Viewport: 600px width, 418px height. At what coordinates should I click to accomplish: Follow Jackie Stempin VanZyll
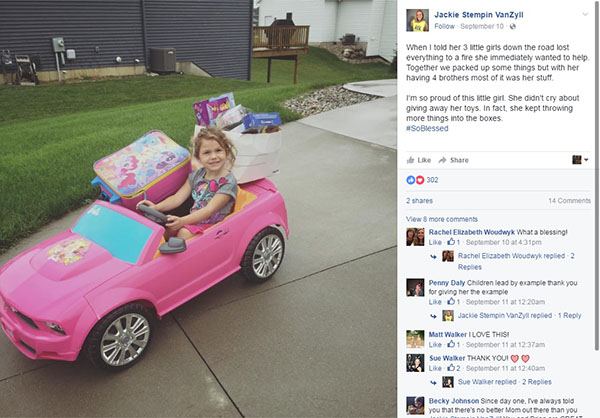[x=444, y=26]
